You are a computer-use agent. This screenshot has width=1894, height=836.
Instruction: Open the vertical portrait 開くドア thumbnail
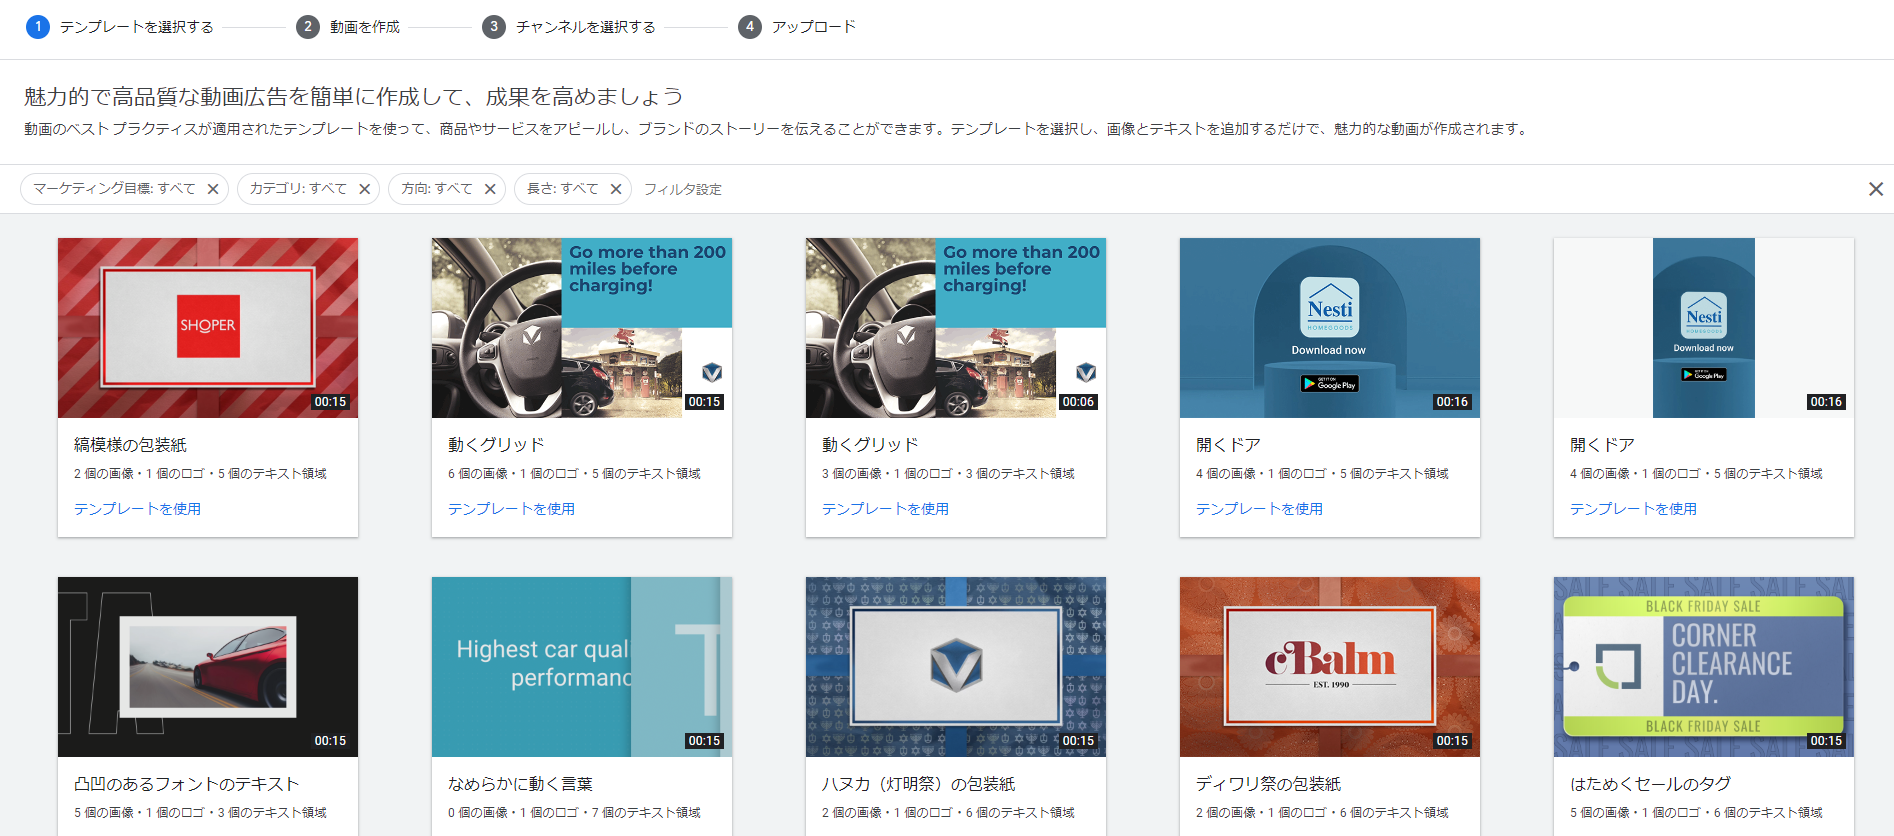(x=1704, y=328)
